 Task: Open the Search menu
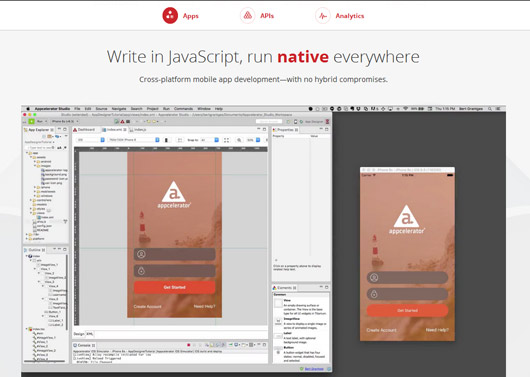pos(137,109)
